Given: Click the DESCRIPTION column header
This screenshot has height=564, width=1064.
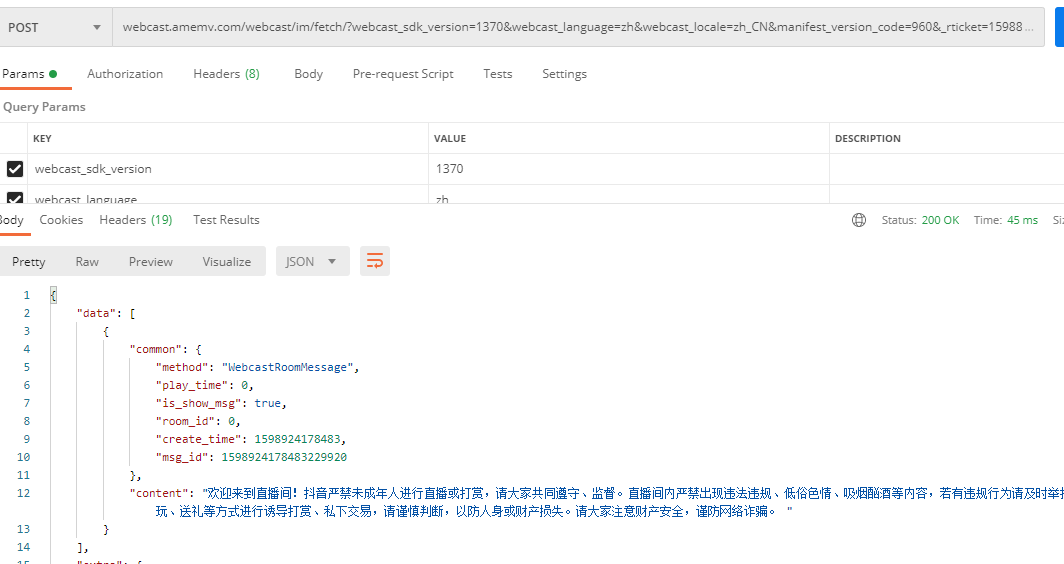Looking at the screenshot, I should 868,138.
